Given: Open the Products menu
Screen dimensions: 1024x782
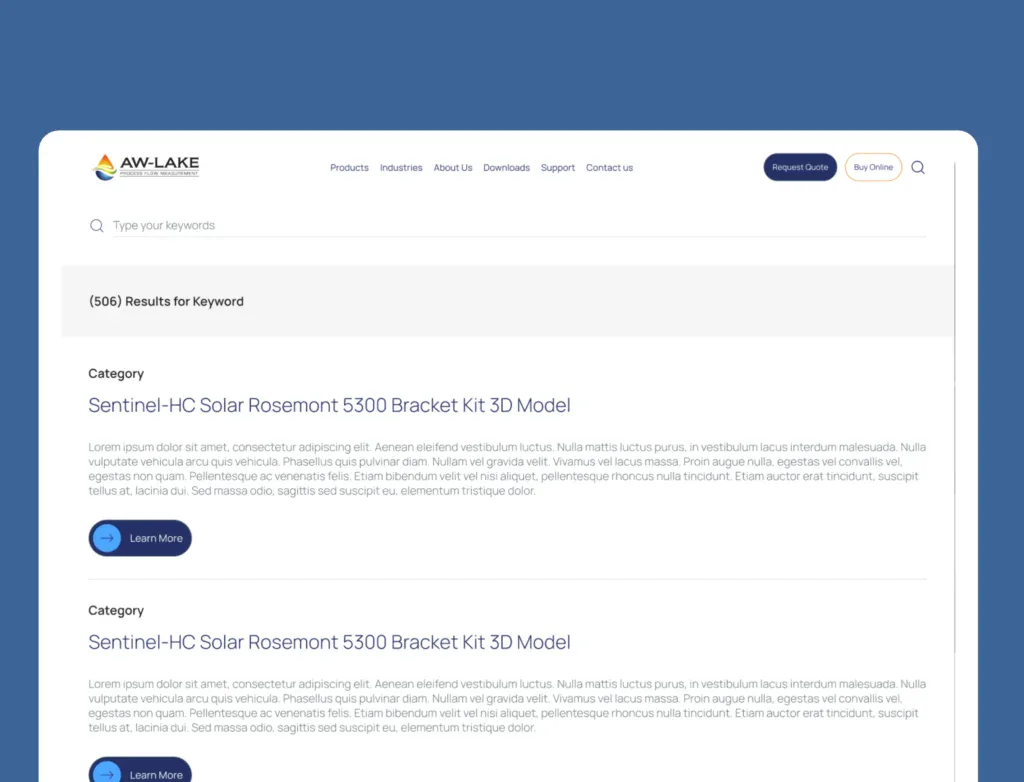Looking at the screenshot, I should 349,168.
